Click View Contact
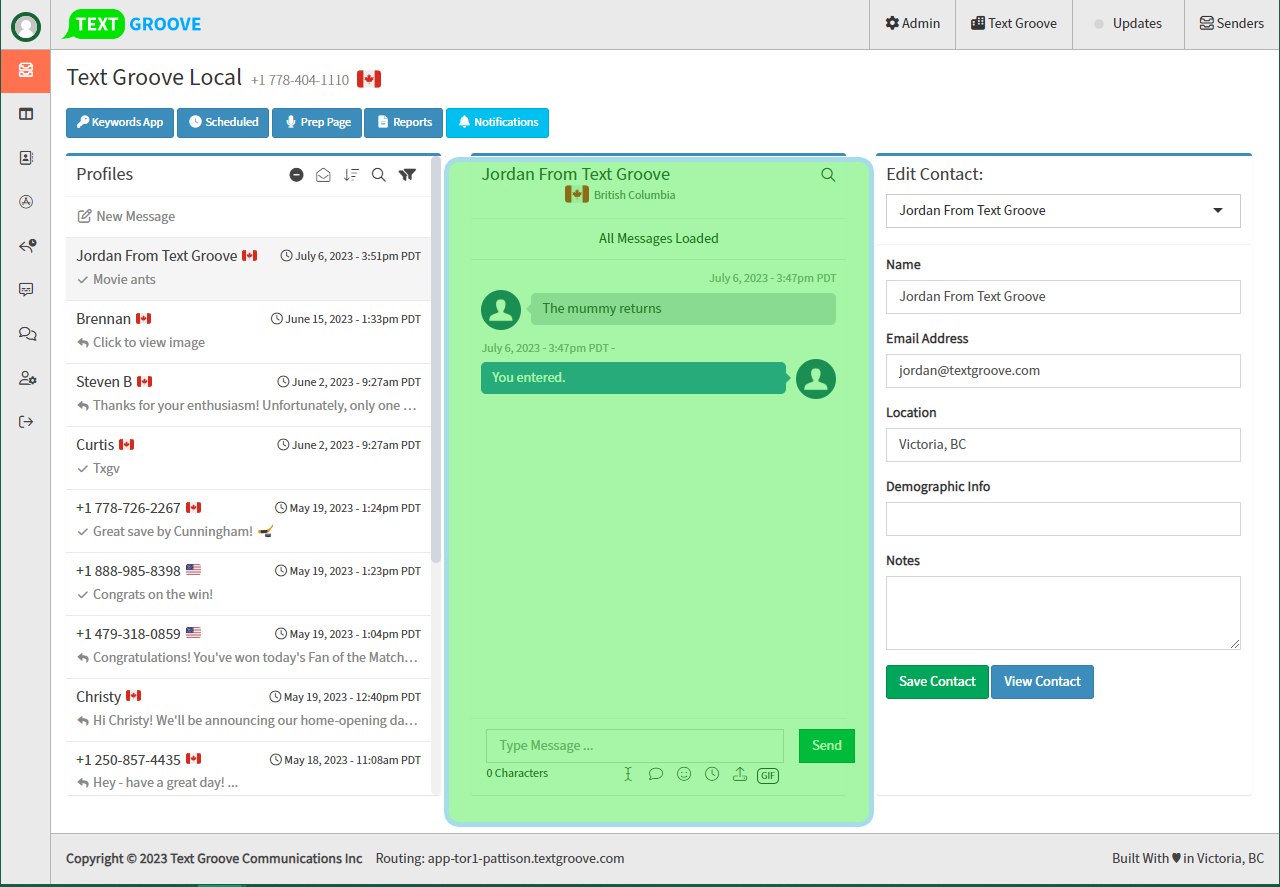 (1042, 682)
